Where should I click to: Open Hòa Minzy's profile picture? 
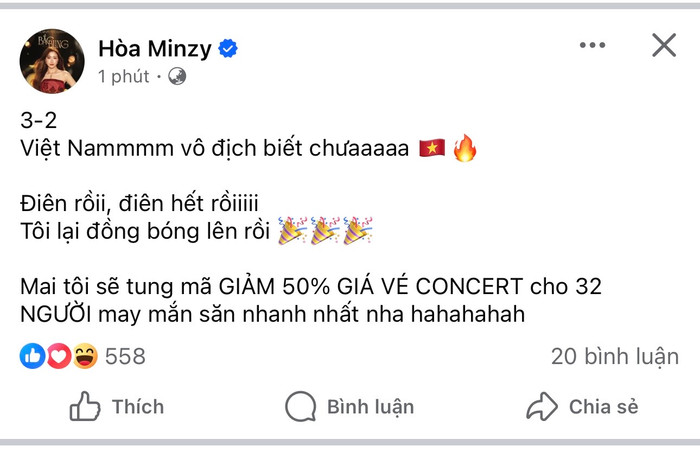[52, 61]
